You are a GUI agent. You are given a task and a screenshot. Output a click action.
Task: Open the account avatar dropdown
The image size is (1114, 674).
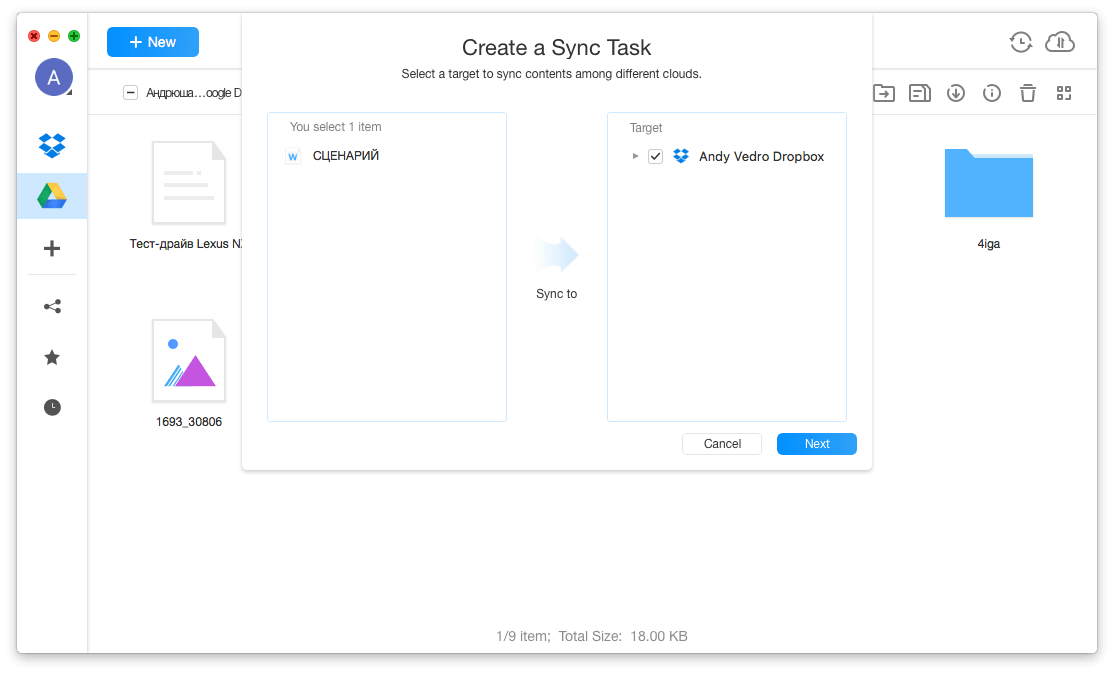point(54,77)
